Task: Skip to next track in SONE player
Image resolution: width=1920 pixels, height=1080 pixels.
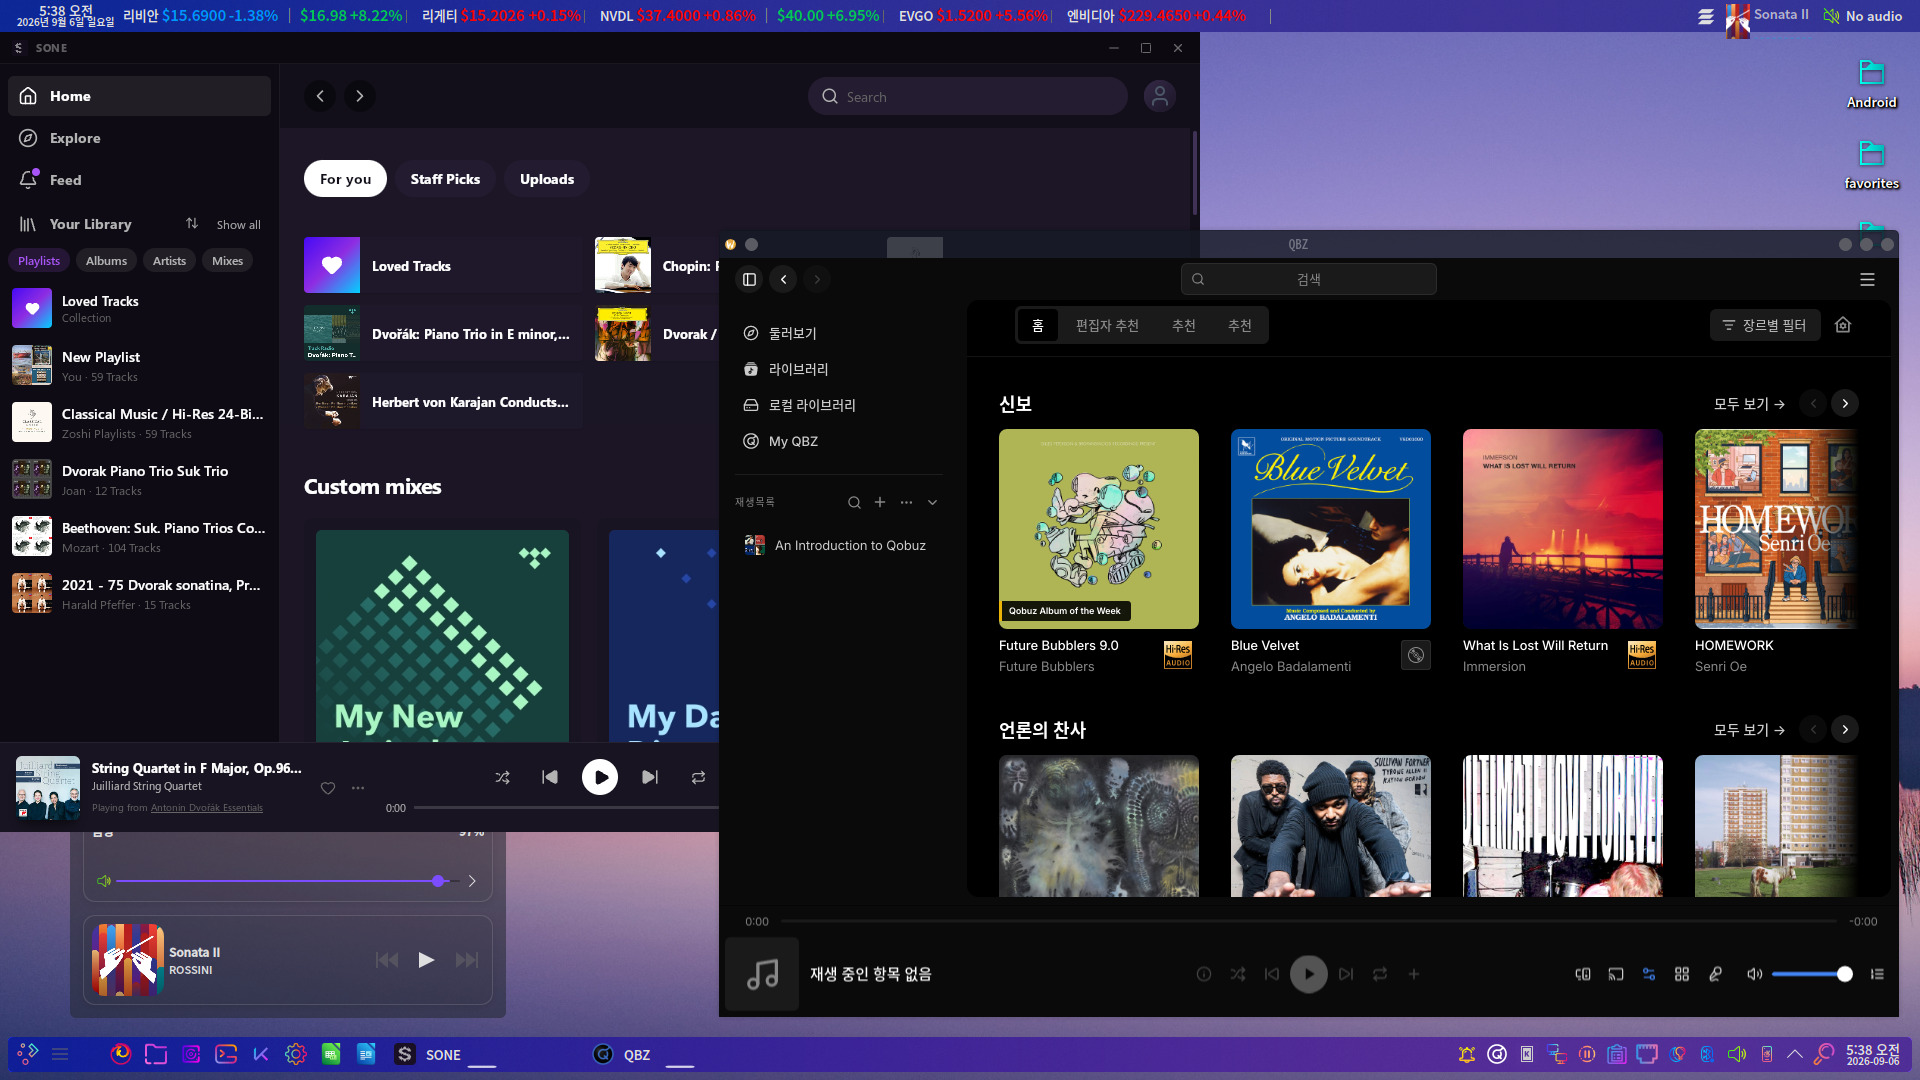Action: click(x=650, y=777)
